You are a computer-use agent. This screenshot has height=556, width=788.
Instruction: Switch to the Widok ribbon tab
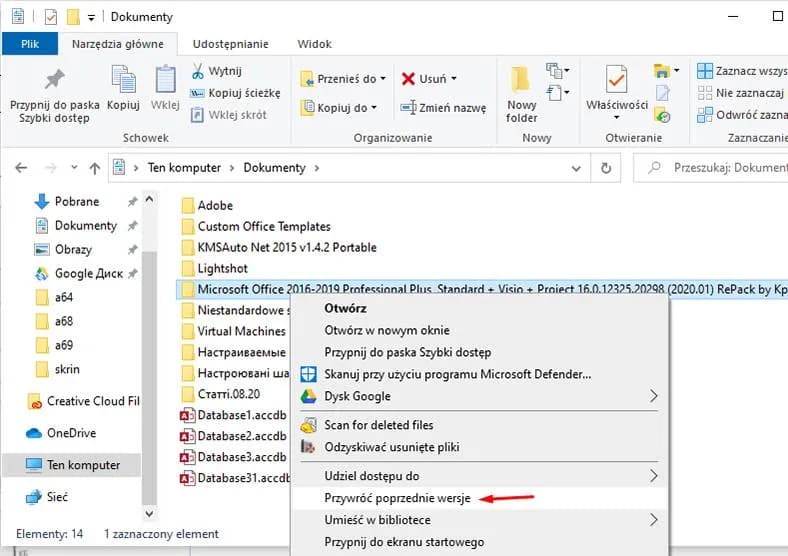click(x=315, y=44)
